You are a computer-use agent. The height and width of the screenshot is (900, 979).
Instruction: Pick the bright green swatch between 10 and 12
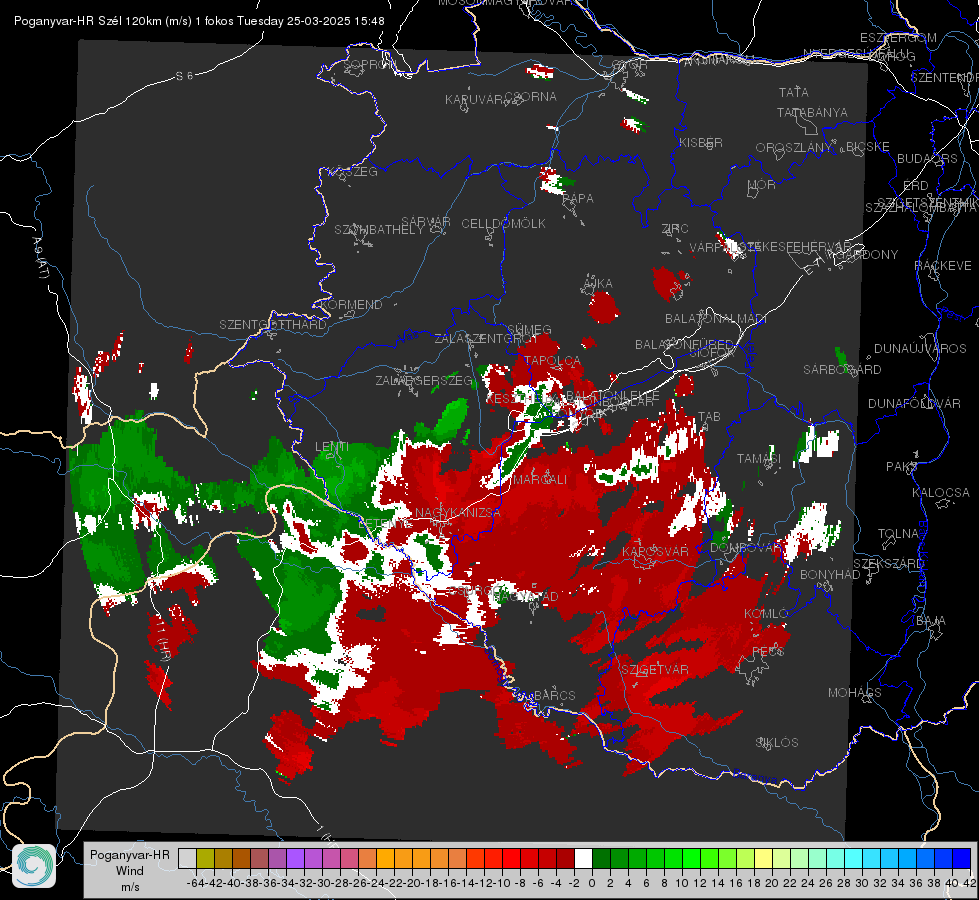tap(691, 858)
